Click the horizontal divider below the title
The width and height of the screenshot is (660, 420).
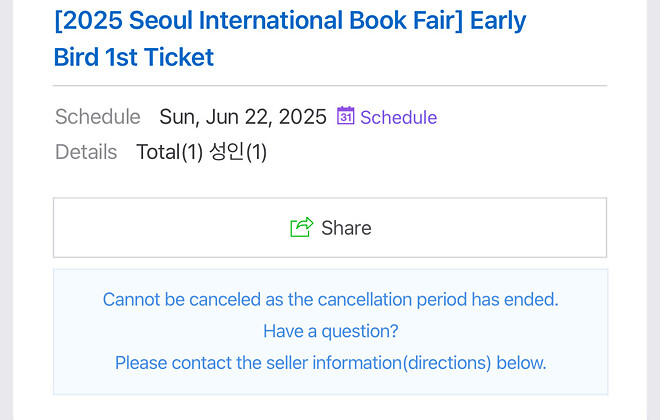(x=330, y=86)
